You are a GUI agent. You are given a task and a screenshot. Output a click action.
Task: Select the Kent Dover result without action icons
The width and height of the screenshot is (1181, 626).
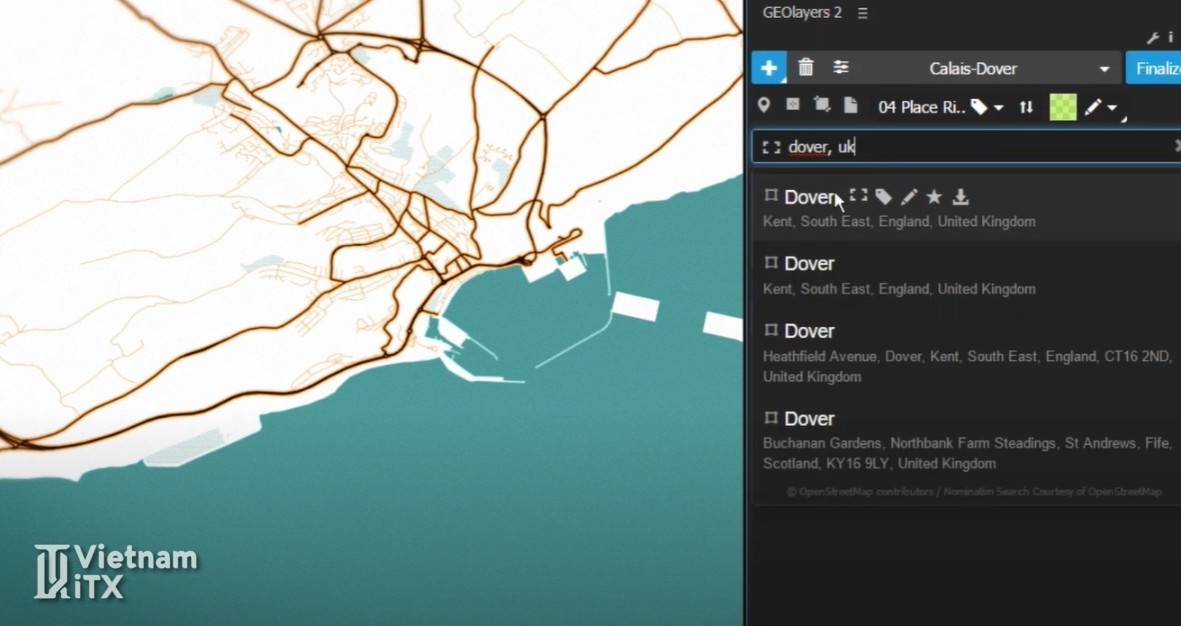[x=967, y=274]
